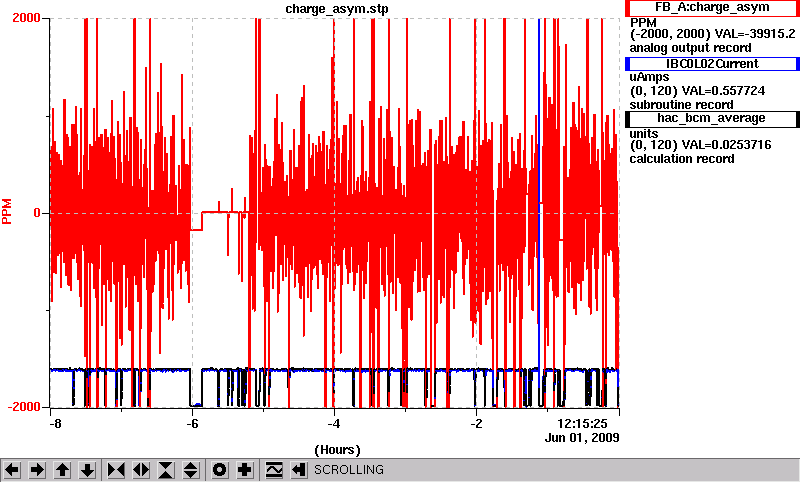800x482 pixels.
Task: Click the auto-scale circle icon
Action: coord(220,470)
